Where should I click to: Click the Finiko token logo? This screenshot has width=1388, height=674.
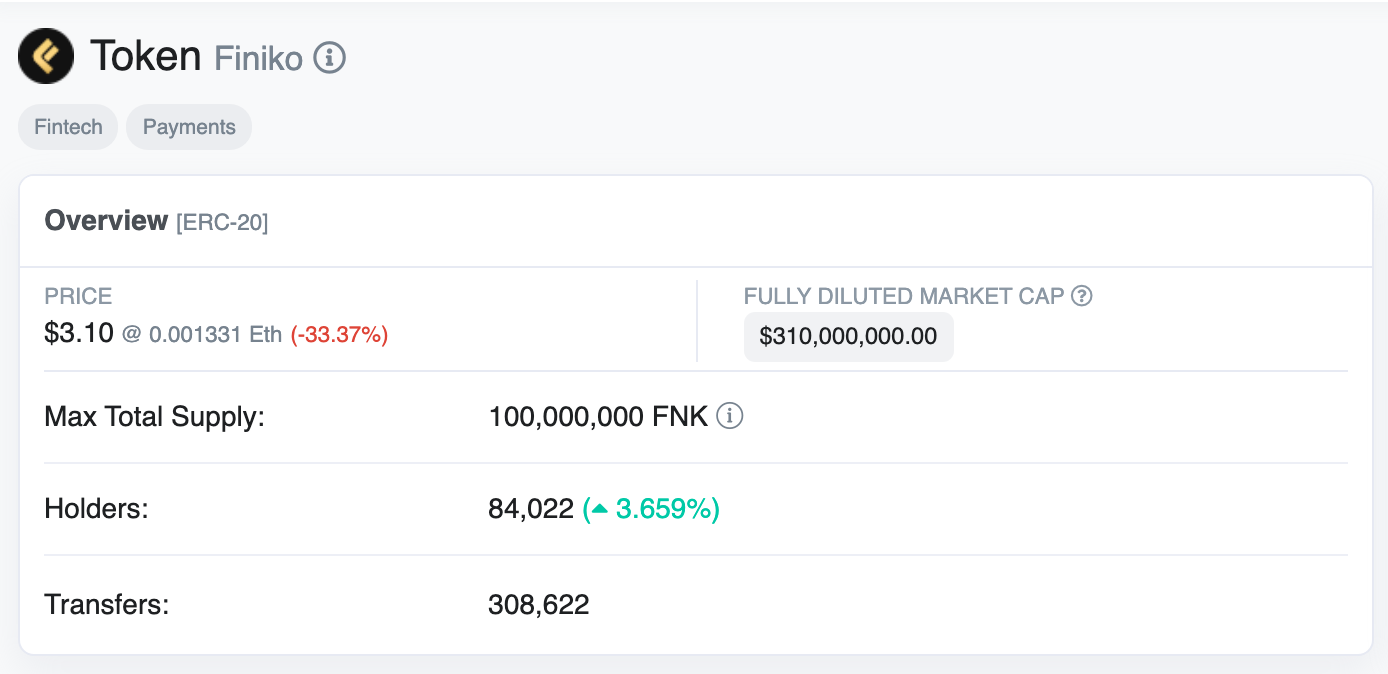click(46, 56)
